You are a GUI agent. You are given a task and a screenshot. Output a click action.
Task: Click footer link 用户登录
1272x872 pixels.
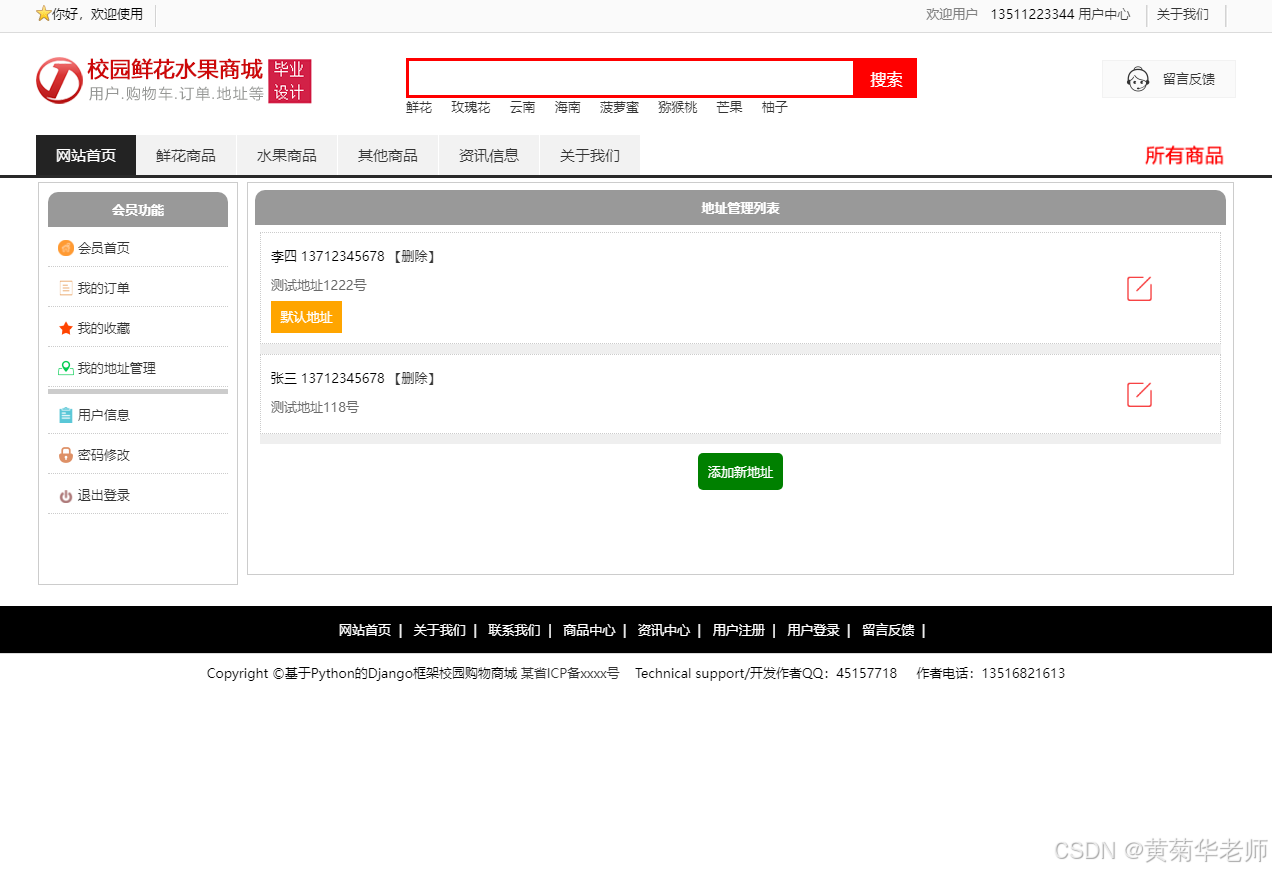point(813,630)
